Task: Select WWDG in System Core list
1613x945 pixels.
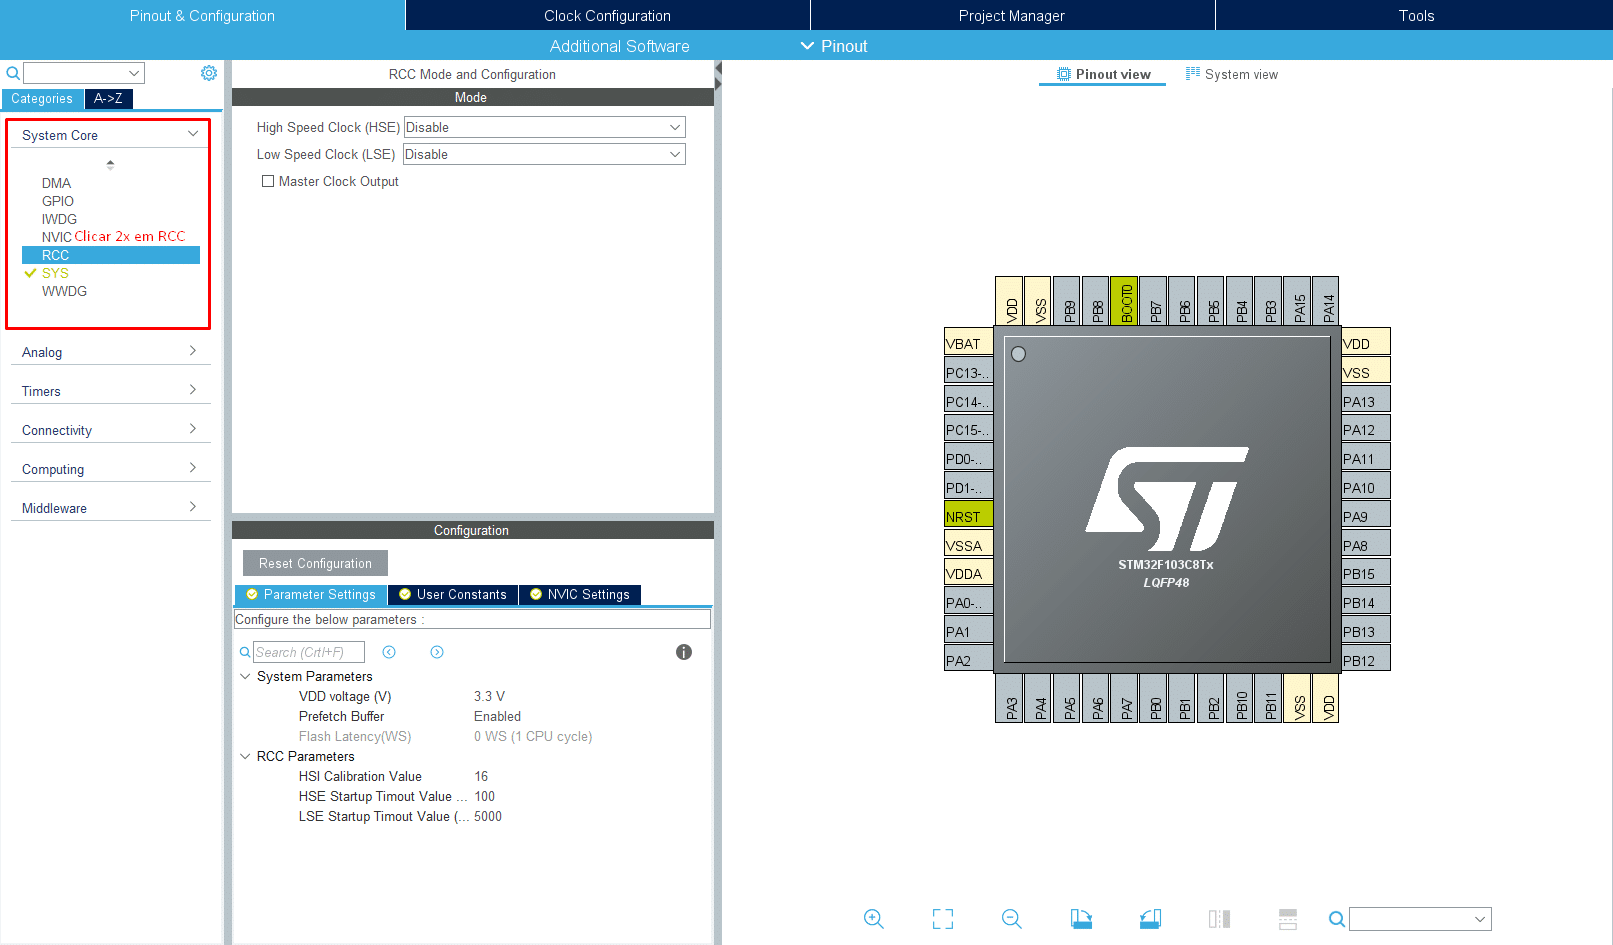Action: (x=64, y=291)
